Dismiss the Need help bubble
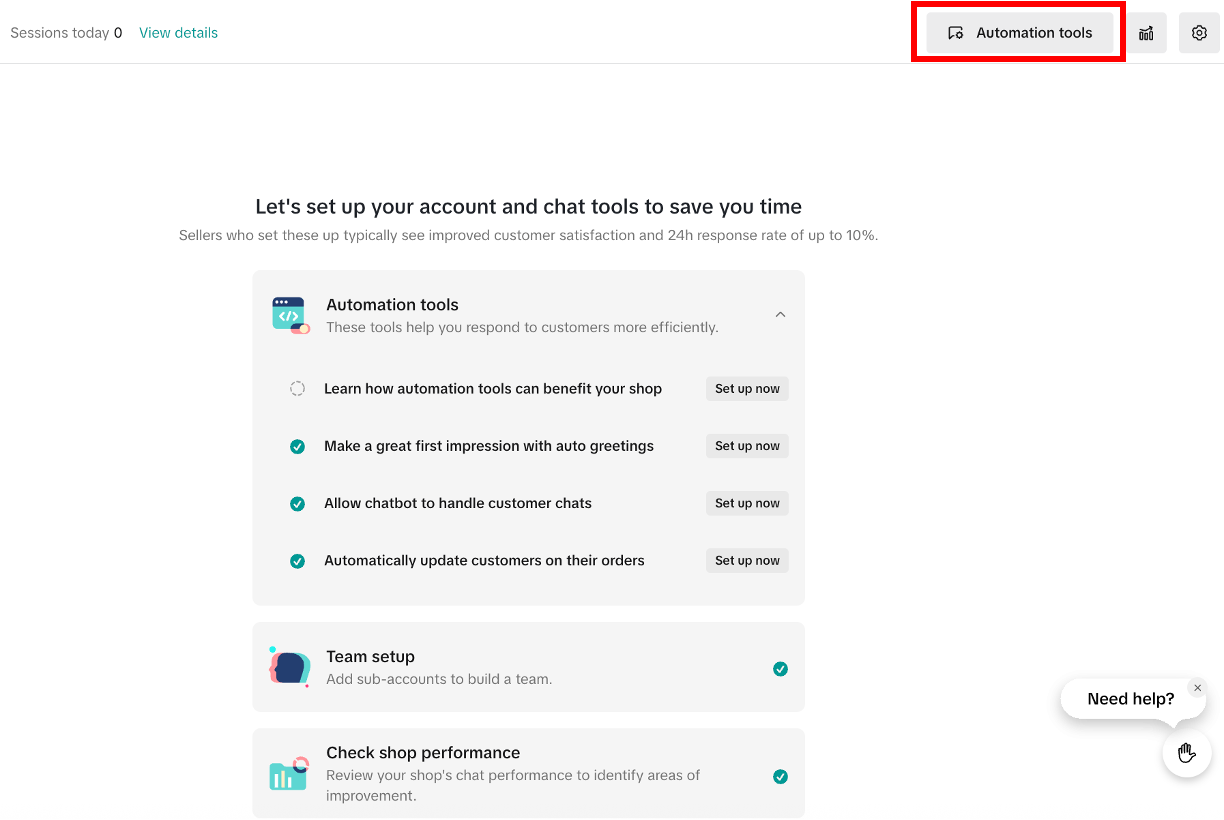Screen dimensions: 1224x820 pos(1197,688)
